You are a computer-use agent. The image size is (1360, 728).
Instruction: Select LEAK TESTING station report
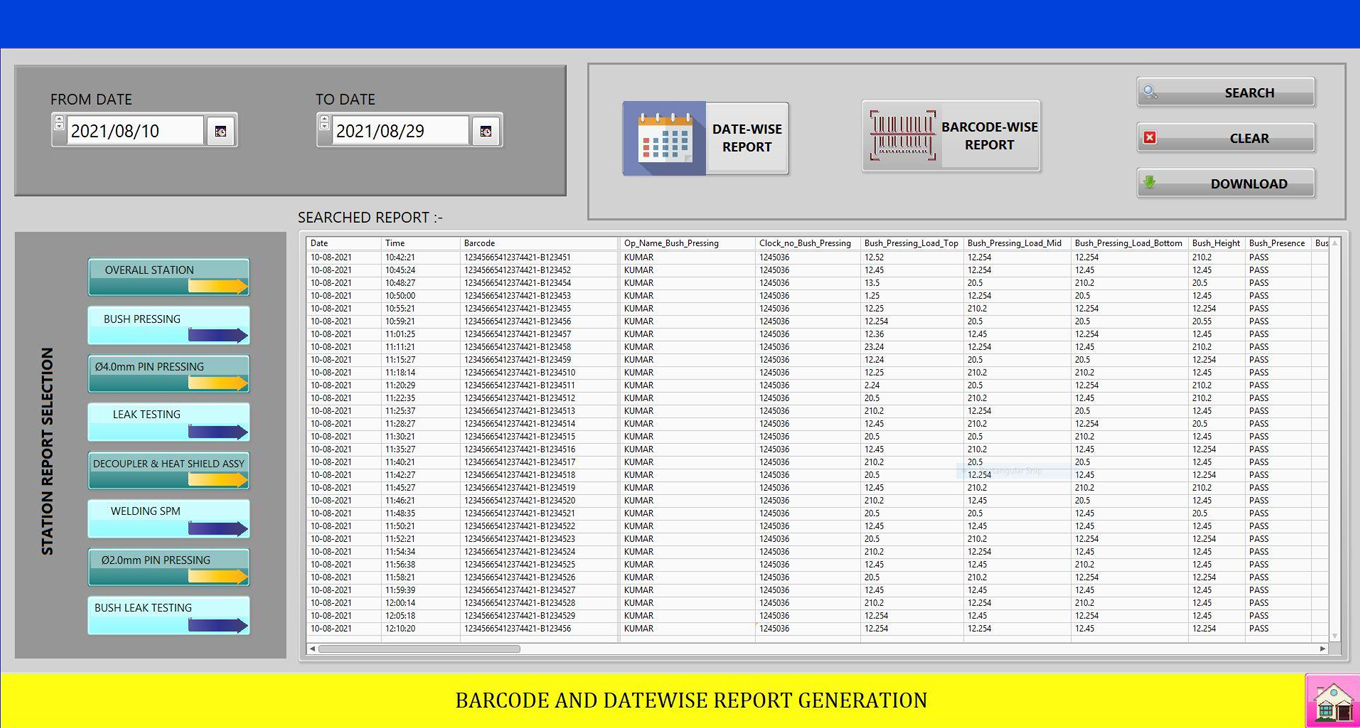pyautogui.click(x=168, y=422)
